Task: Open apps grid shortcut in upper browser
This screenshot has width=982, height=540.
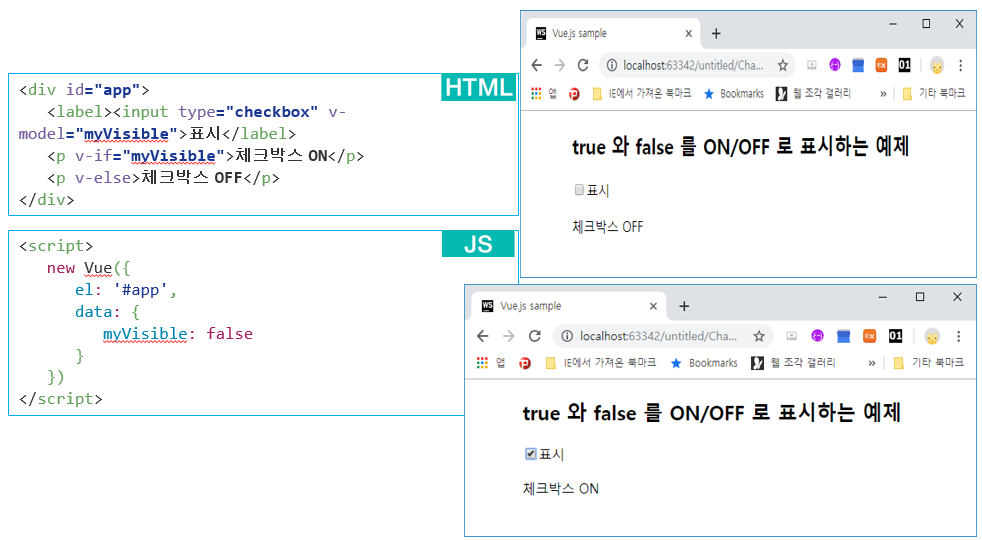Action: tap(536, 93)
